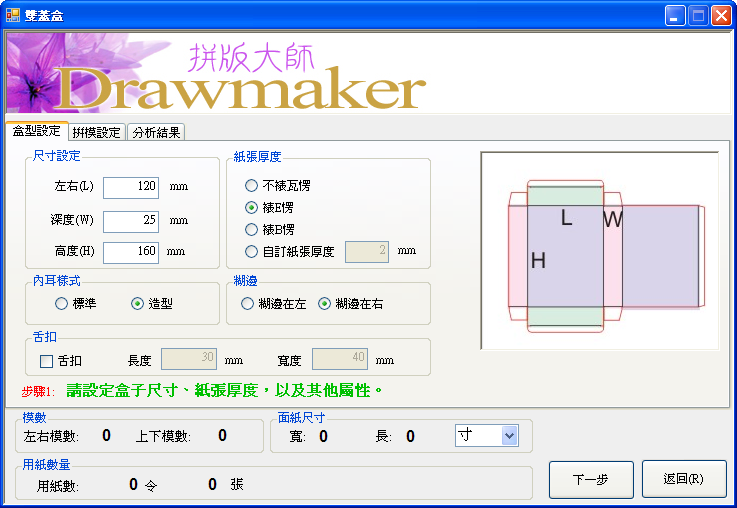Screen dimensions: 737x508
Task: Close the 雙蓋盒 window
Action: (x=721, y=16)
